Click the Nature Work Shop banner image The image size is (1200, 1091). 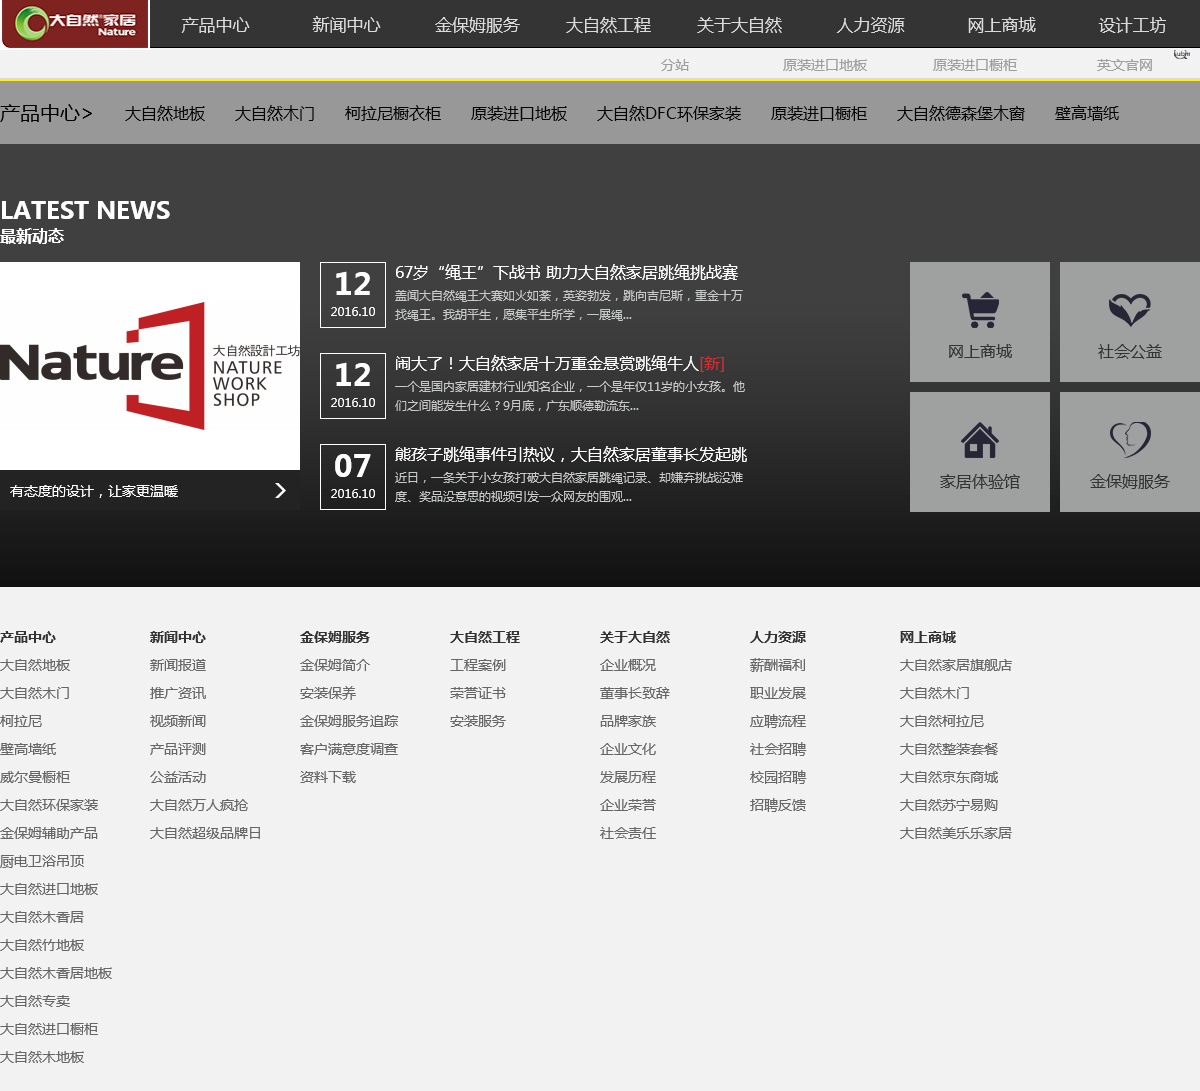point(150,366)
